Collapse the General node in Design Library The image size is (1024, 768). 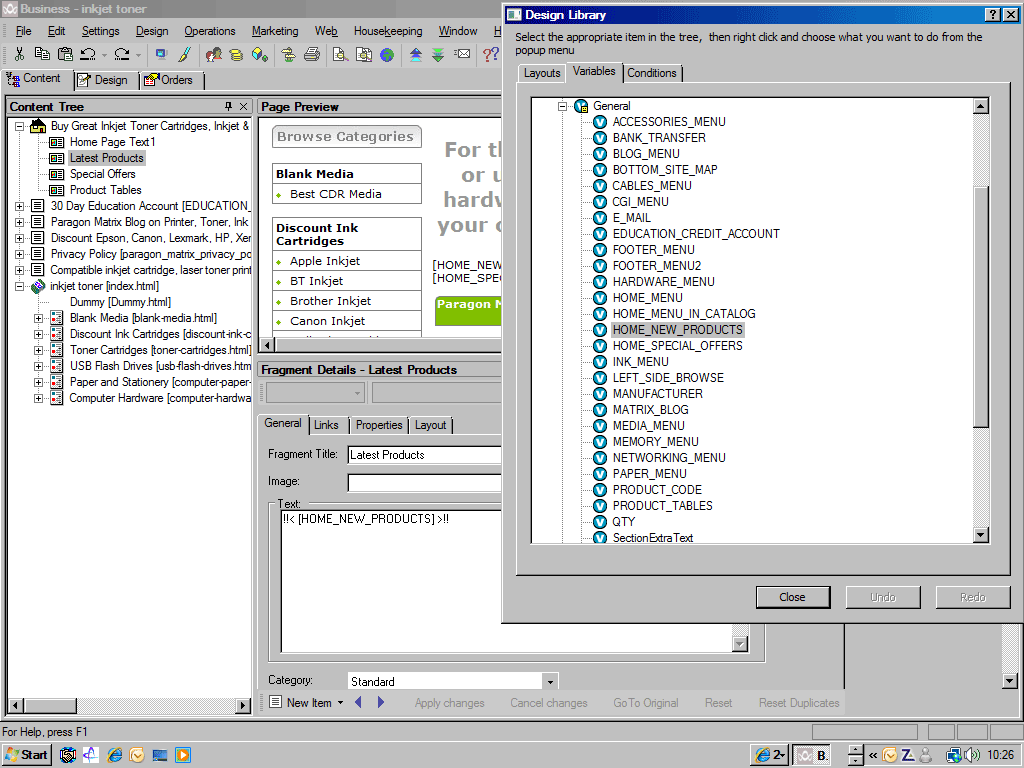point(563,106)
